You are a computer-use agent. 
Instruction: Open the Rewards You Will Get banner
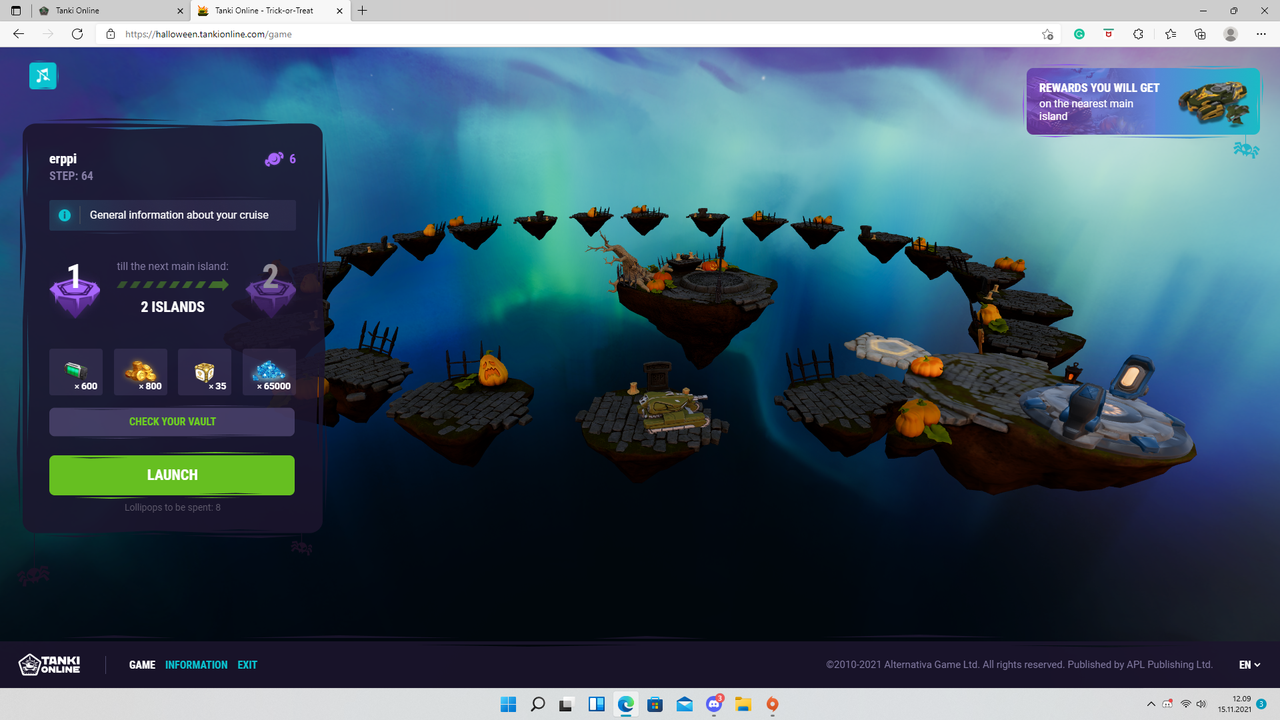coord(1143,101)
